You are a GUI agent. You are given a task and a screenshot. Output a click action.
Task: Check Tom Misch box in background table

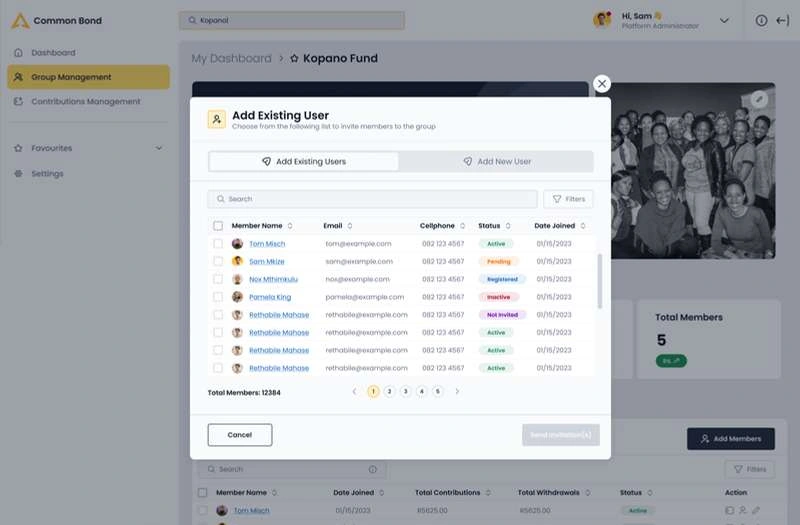[x=203, y=510]
